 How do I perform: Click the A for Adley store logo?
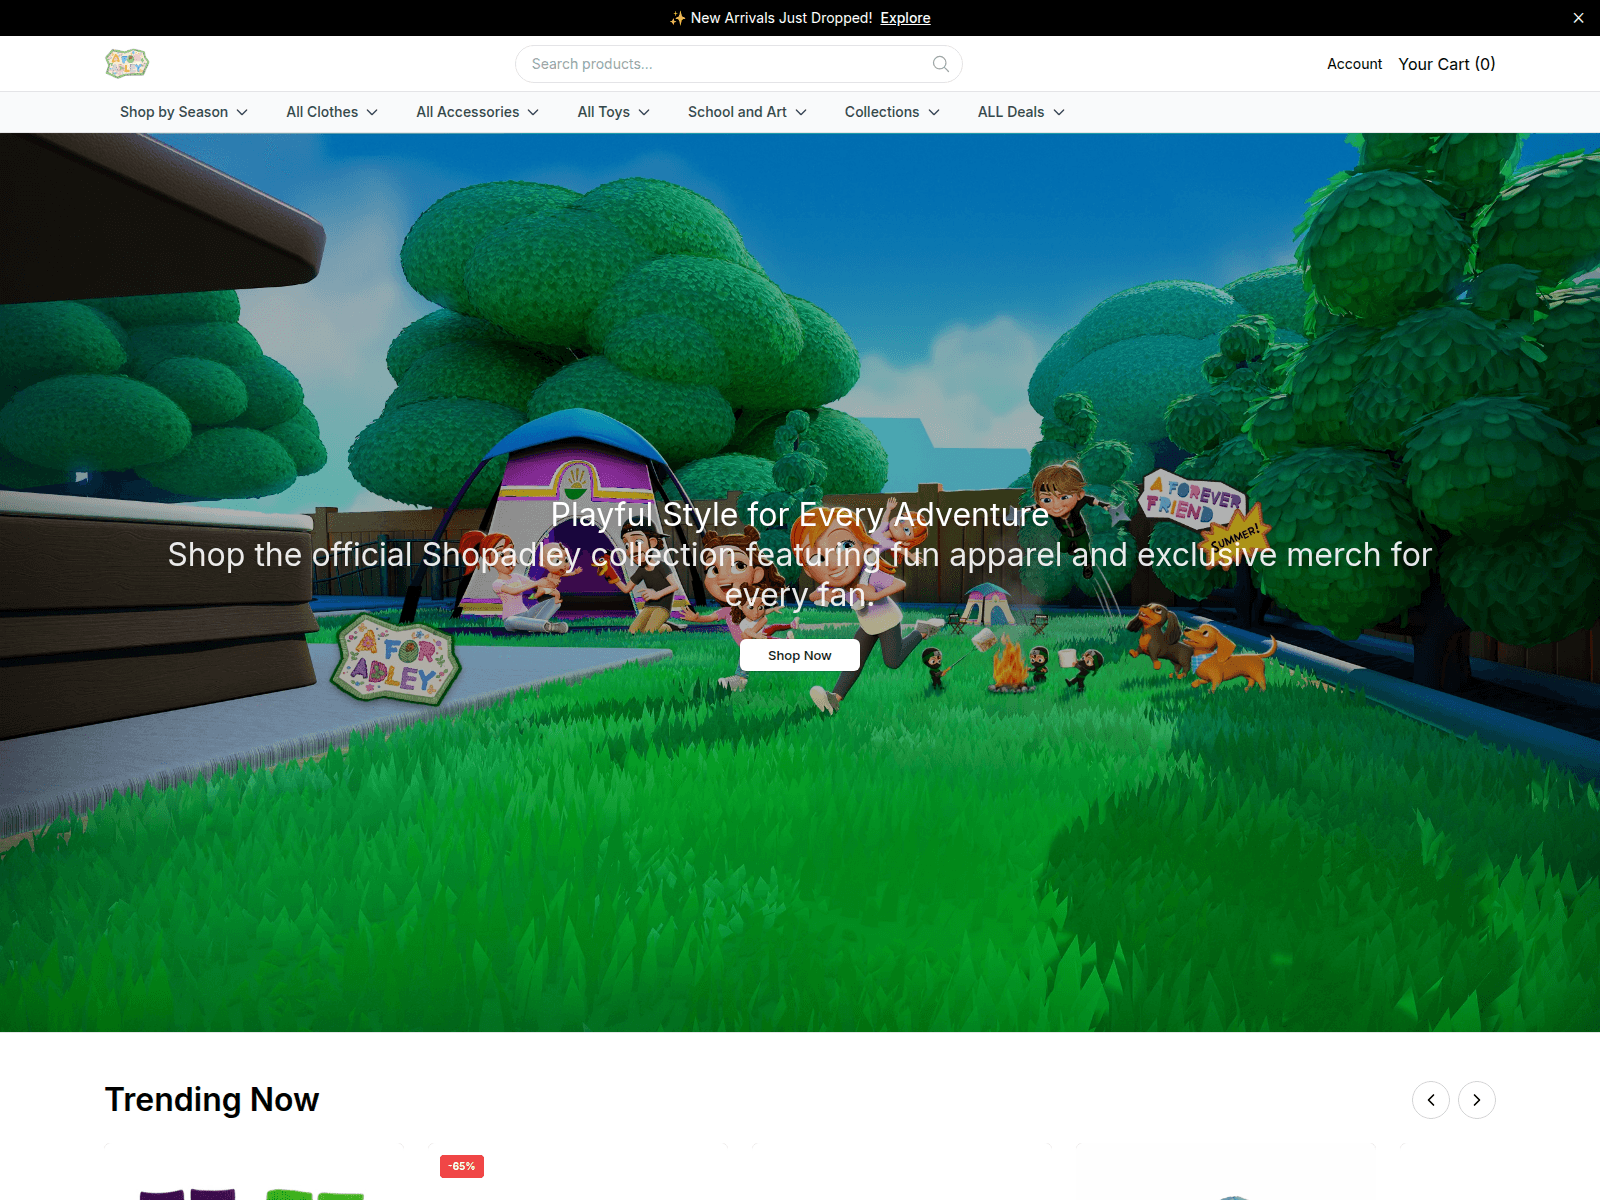[x=127, y=63]
